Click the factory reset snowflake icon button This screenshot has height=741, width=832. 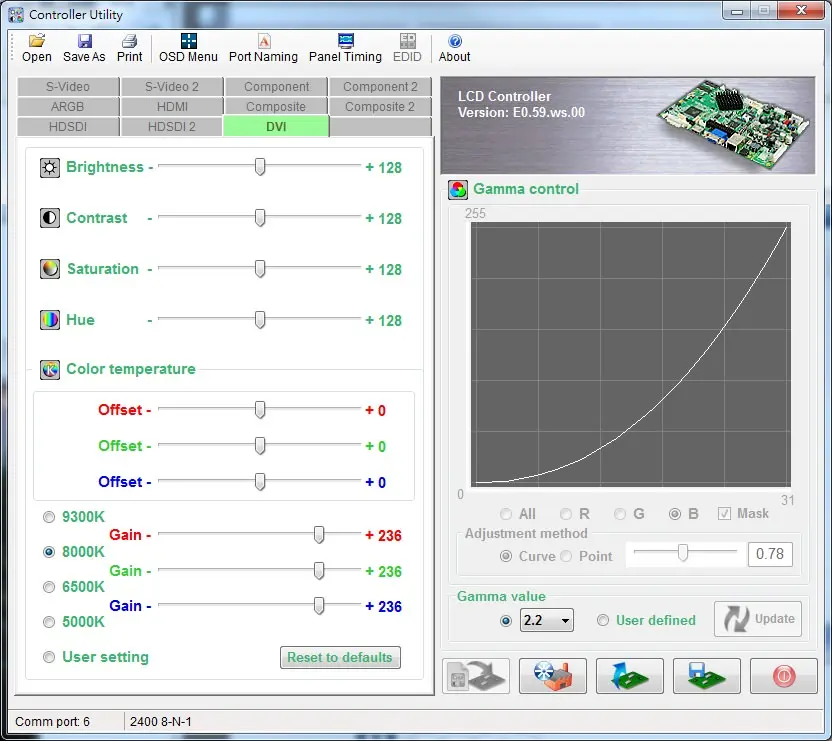tap(553, 676)
